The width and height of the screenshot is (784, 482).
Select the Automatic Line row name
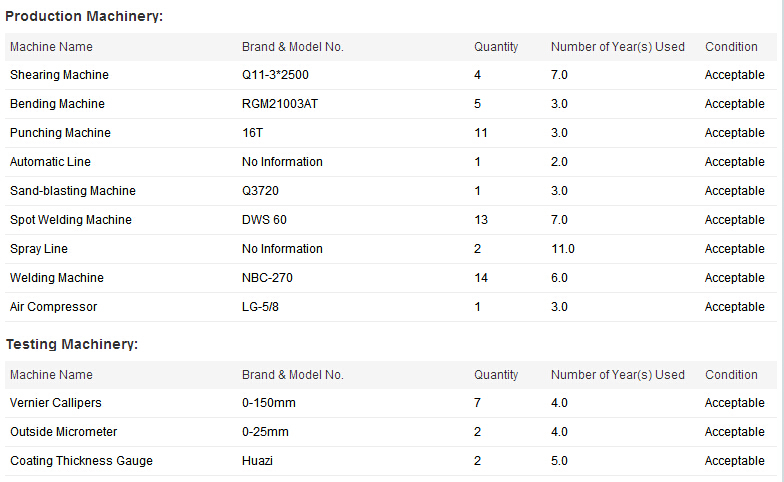coord(50,162)
